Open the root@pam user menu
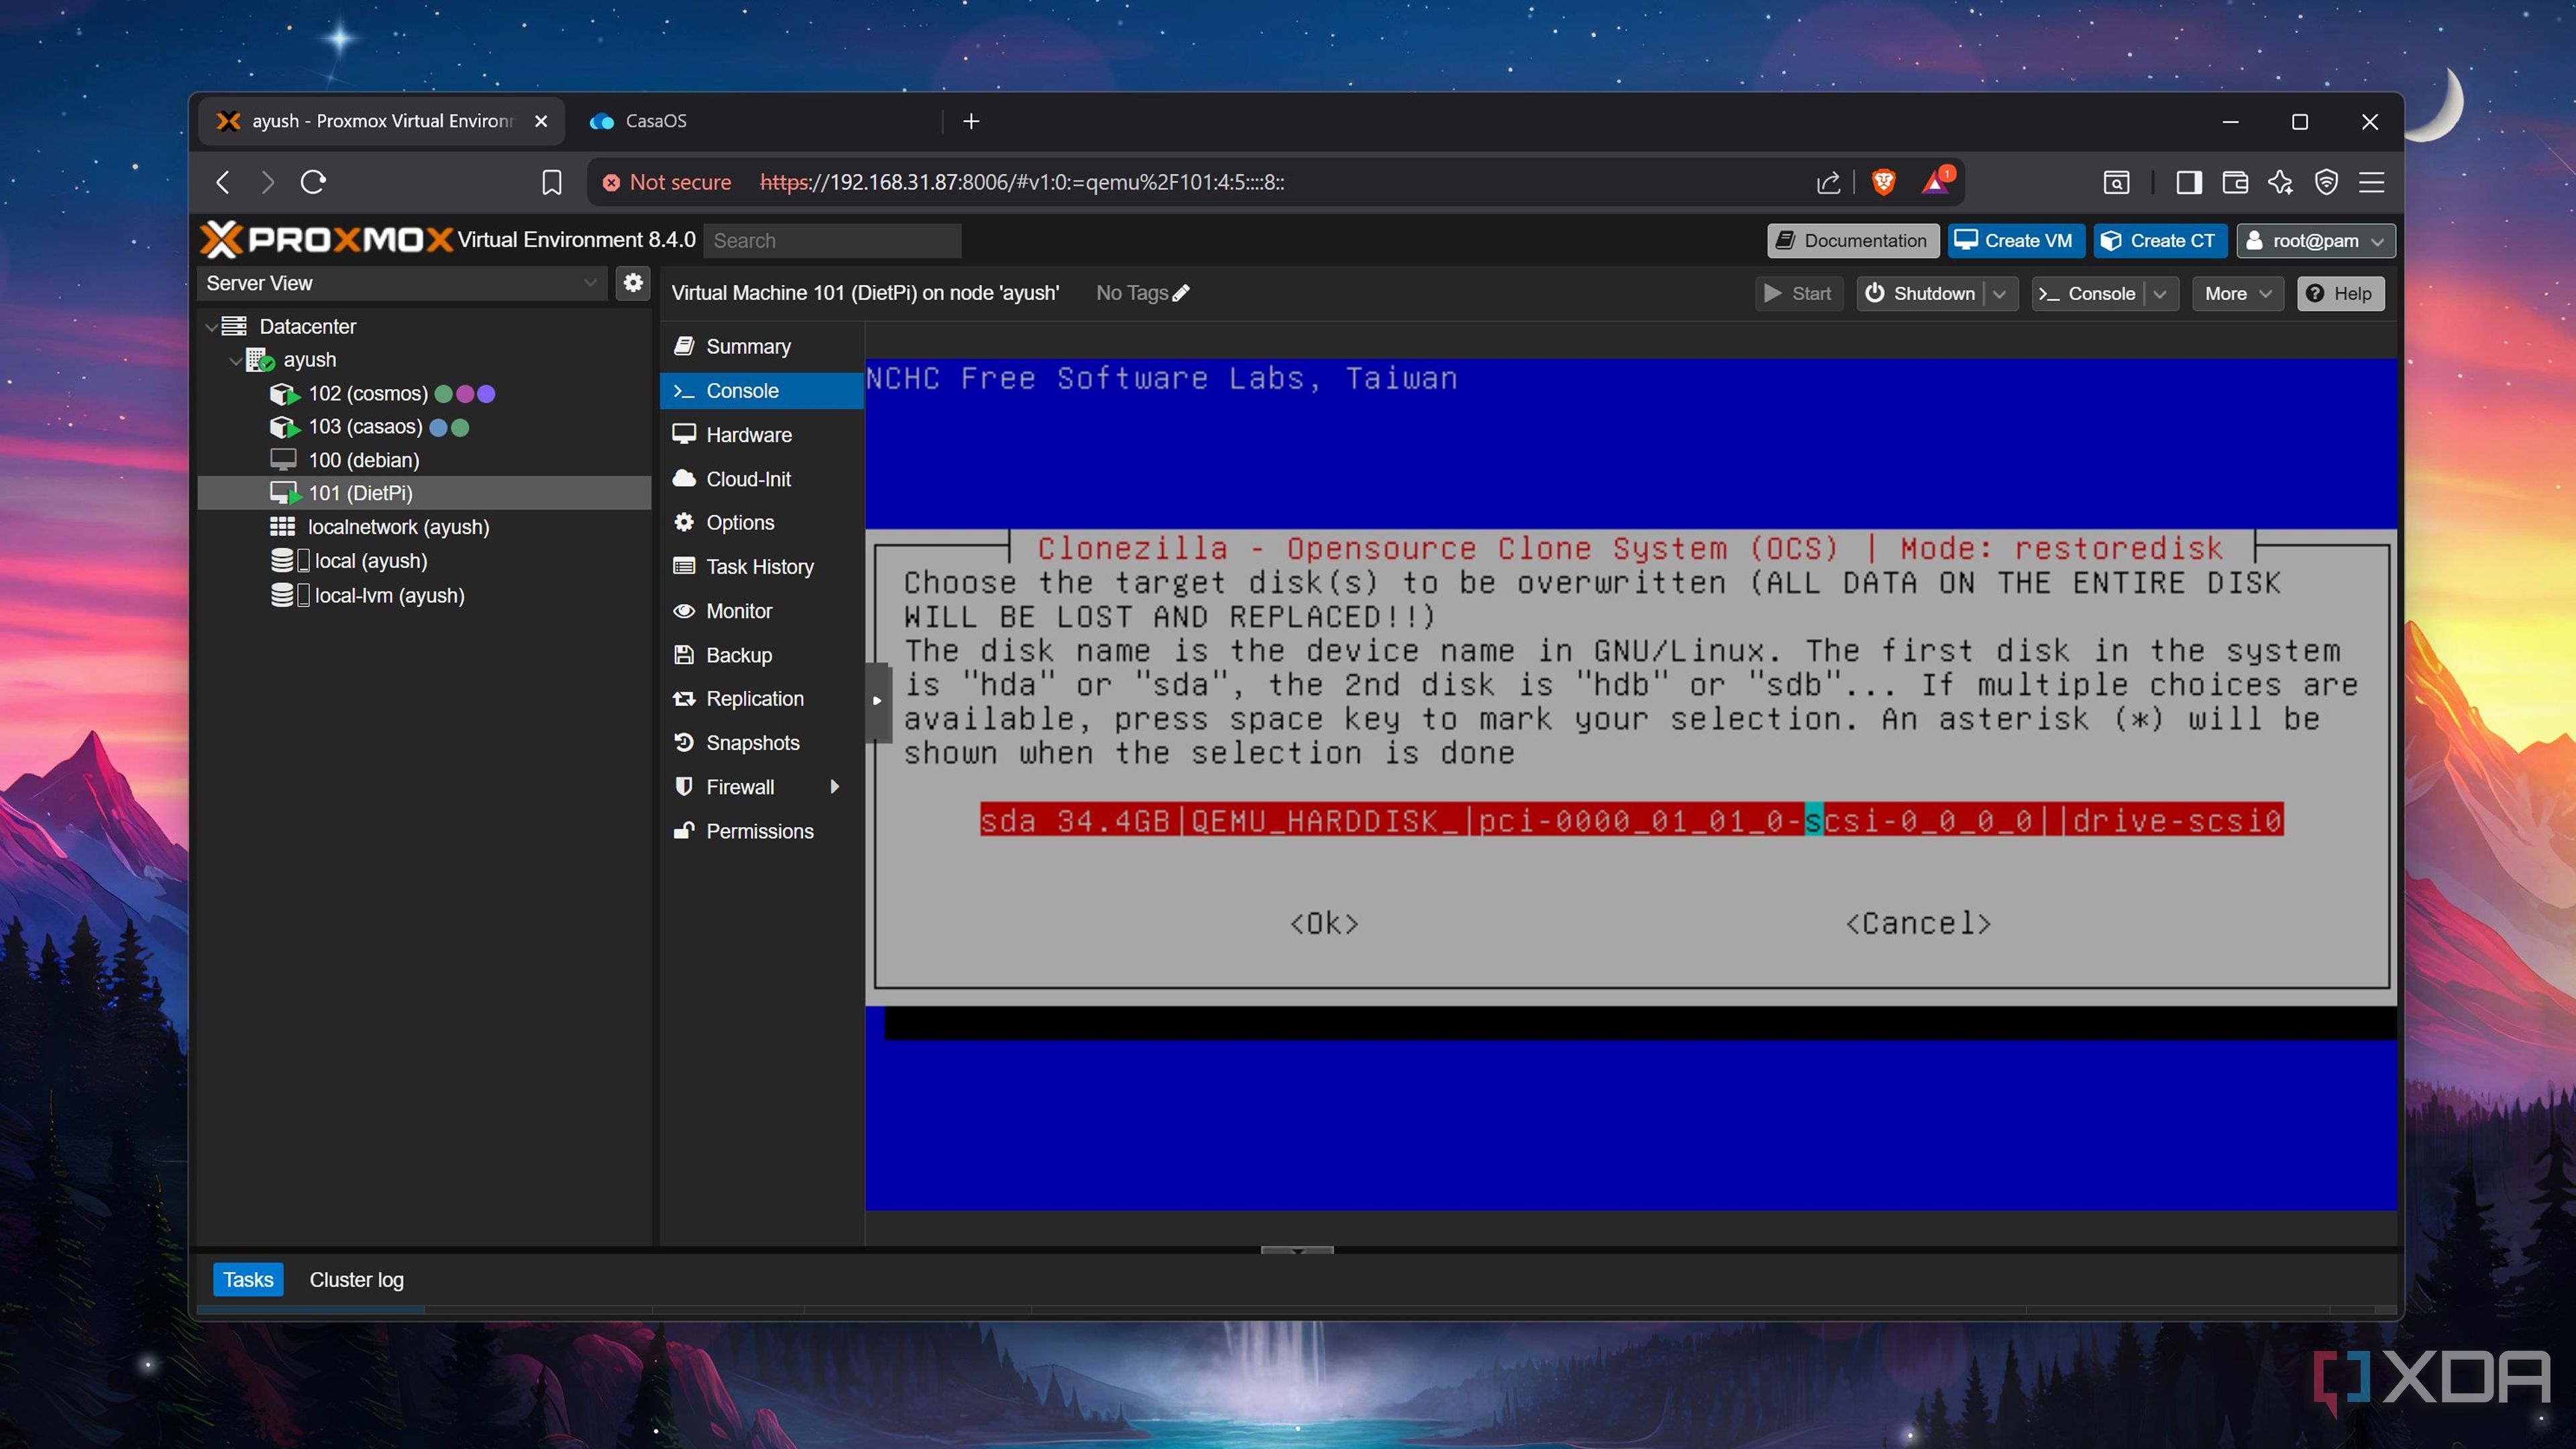Image resolution: width=2576 pixels, height=1449 pixels. coord(2316,241)
